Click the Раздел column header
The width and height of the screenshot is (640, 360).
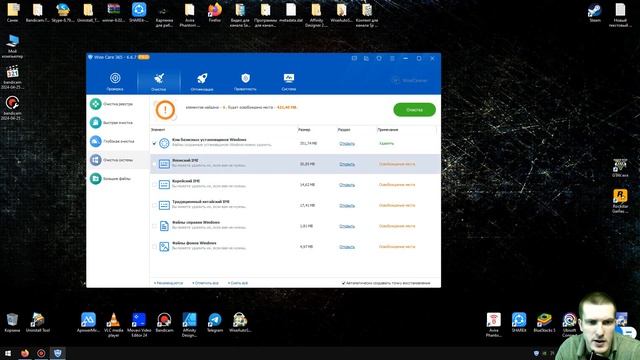point(344,130)
